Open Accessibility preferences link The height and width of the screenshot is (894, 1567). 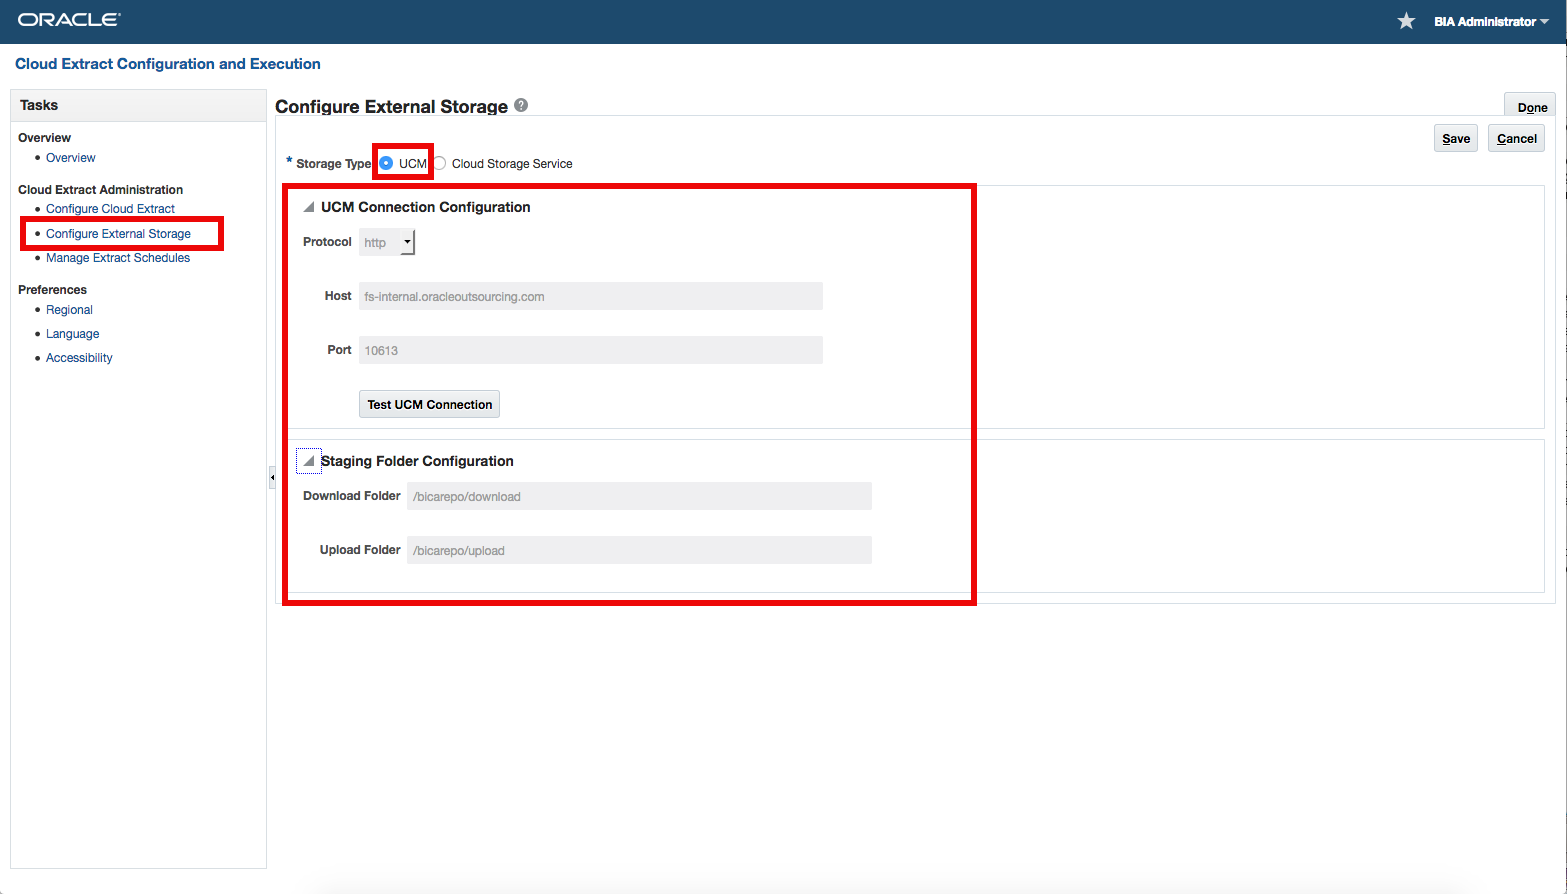coord(79,358)
